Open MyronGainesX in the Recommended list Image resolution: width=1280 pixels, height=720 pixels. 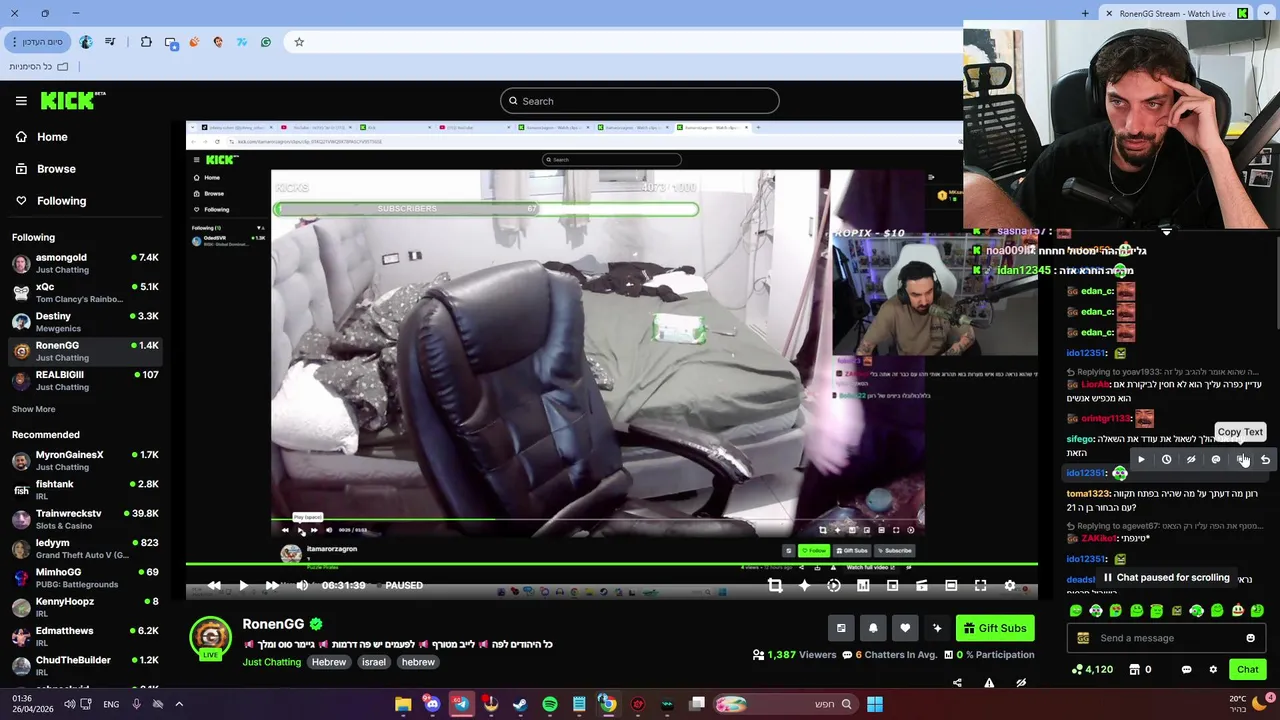(x=85, y=460)
